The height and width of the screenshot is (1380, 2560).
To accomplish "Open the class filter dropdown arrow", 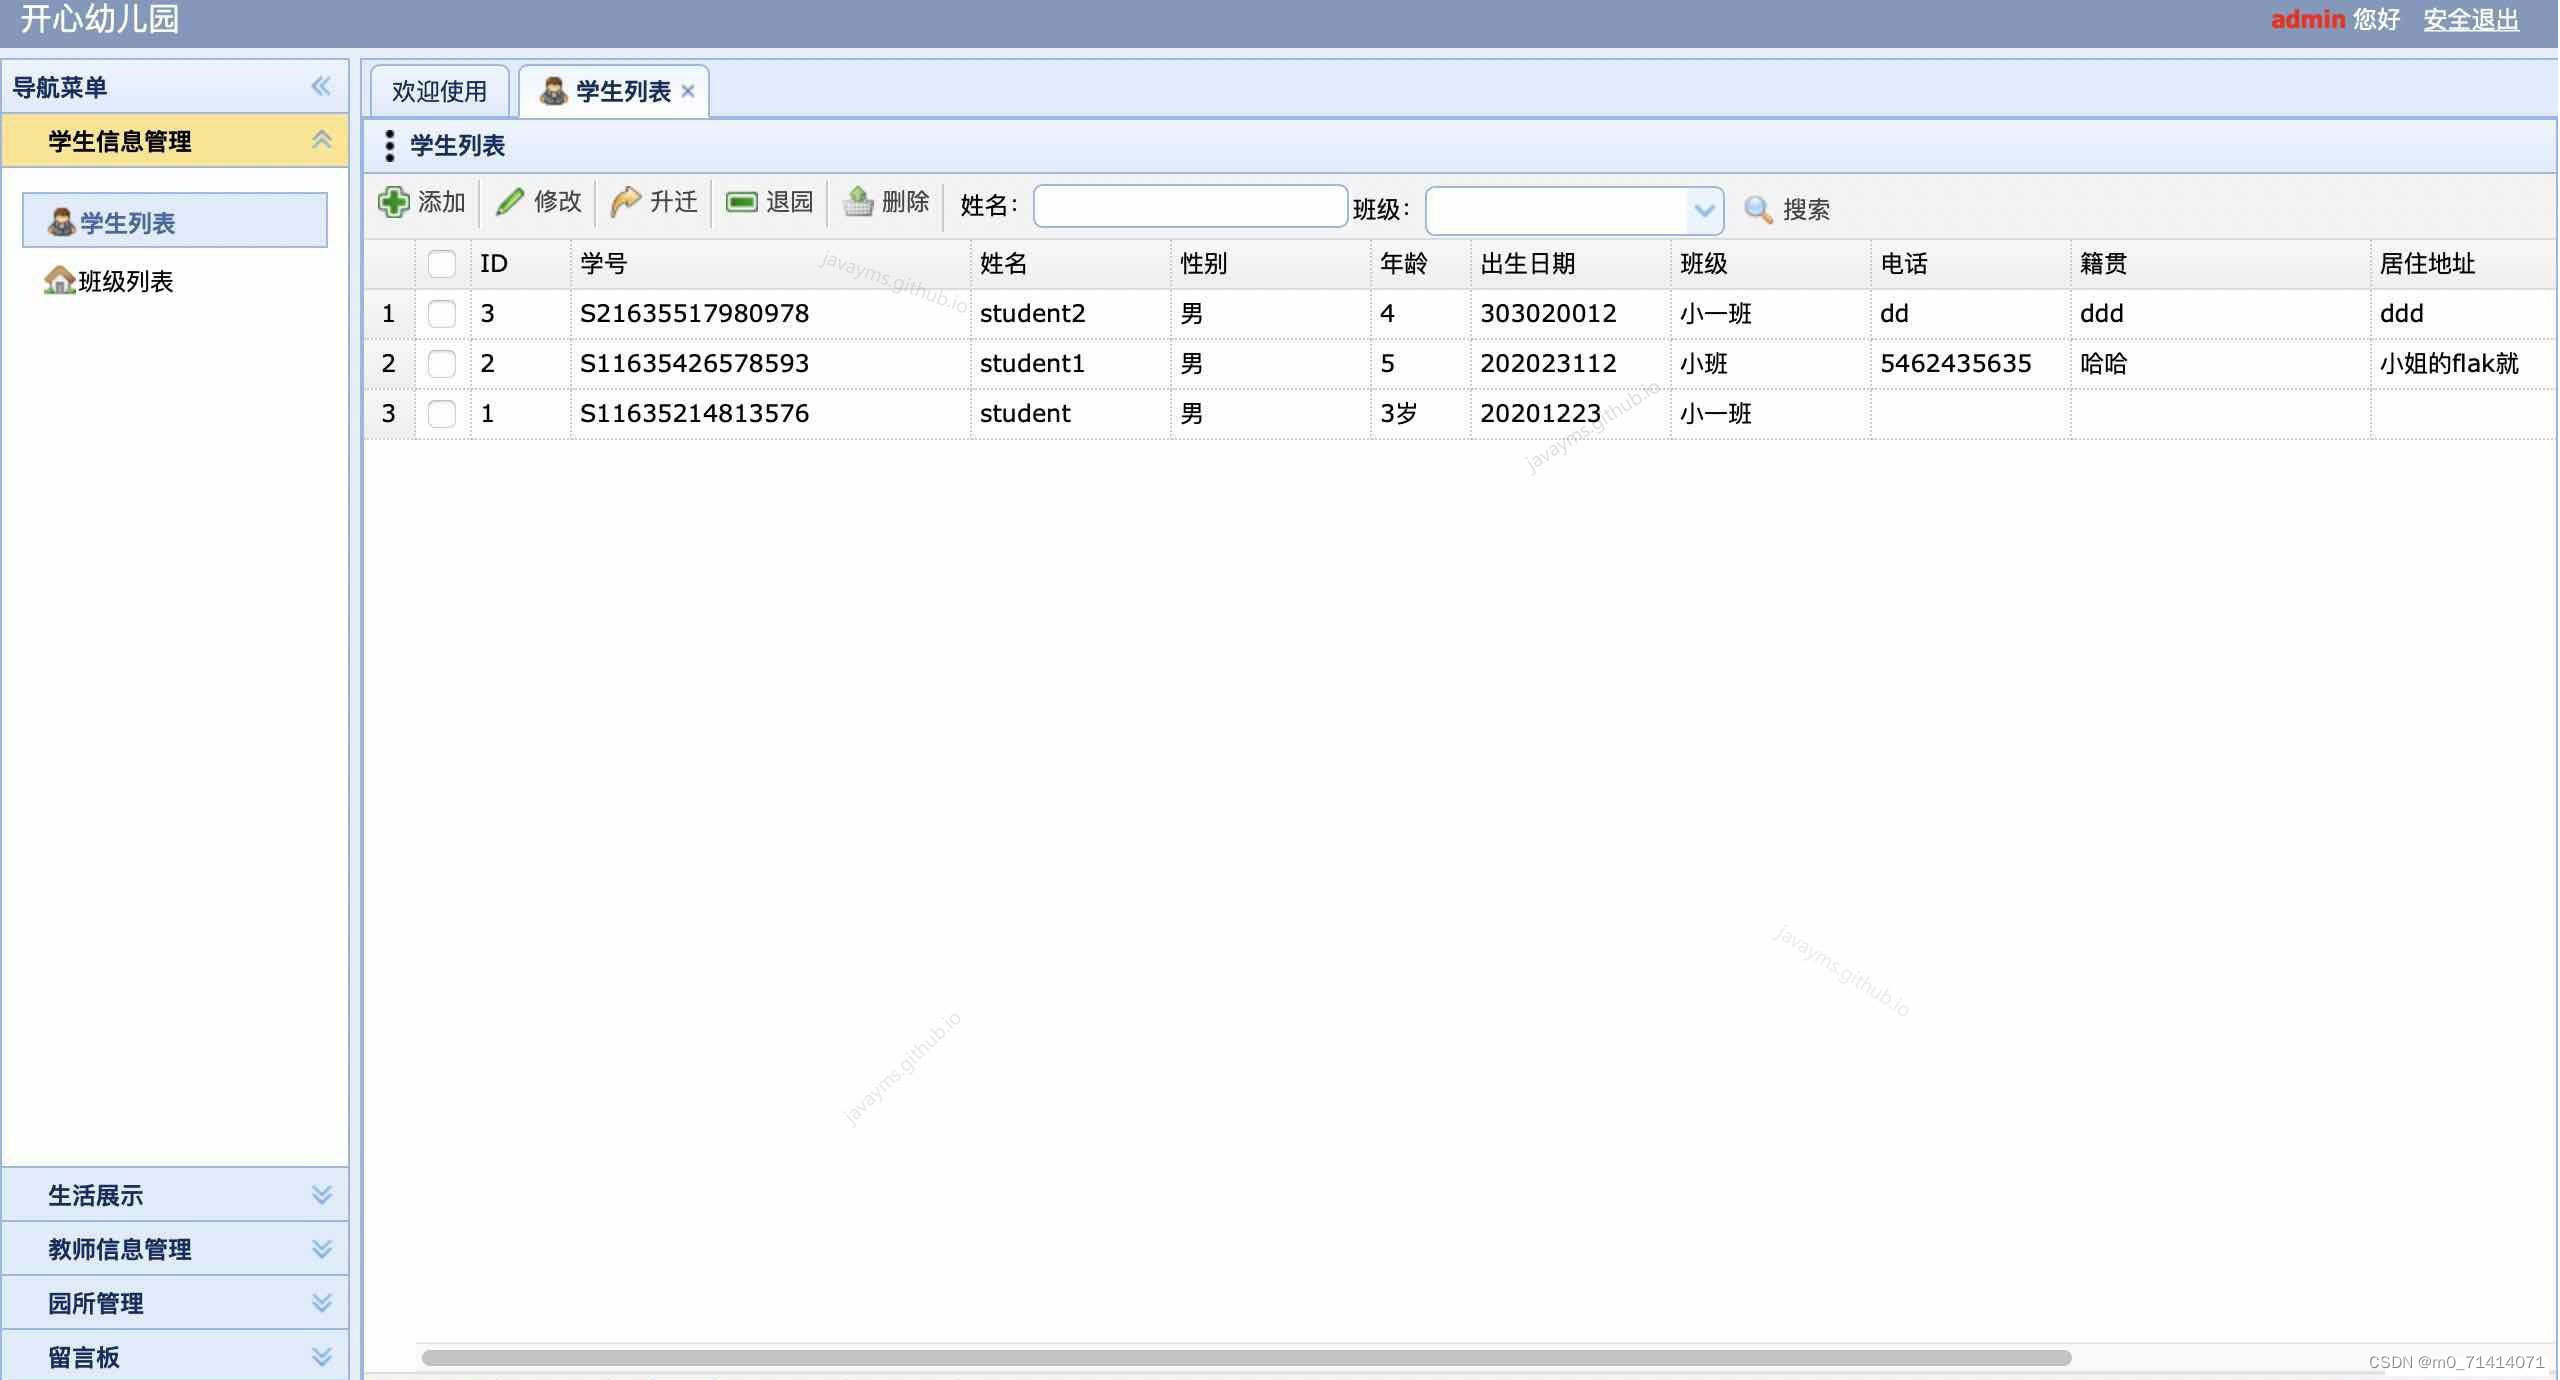I will click(1704, 210).
